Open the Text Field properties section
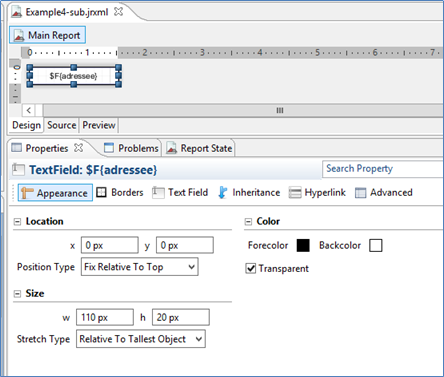444x377 pixels. 180,193
